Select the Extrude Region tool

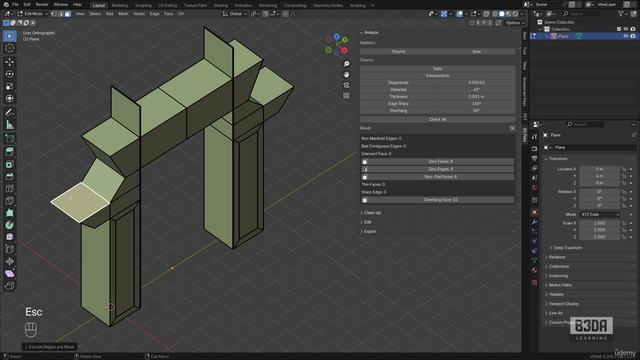(x=10, y=152)
